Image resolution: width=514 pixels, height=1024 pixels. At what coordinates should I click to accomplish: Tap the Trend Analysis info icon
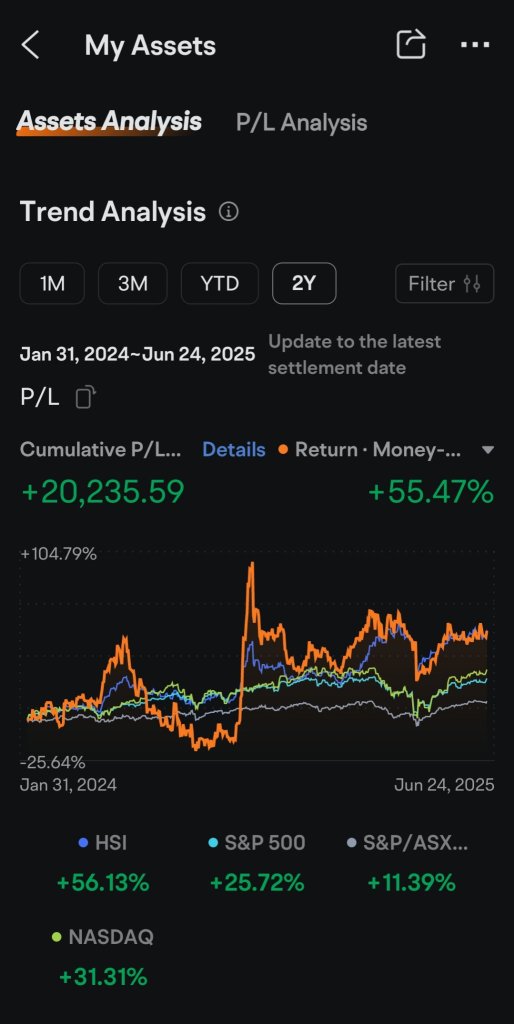coord(229,212)
